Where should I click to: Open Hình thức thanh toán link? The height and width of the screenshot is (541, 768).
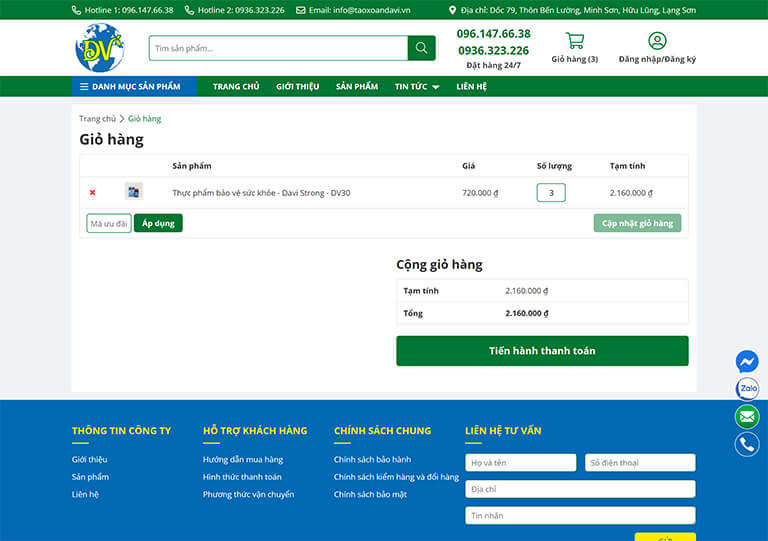[242, 477]
